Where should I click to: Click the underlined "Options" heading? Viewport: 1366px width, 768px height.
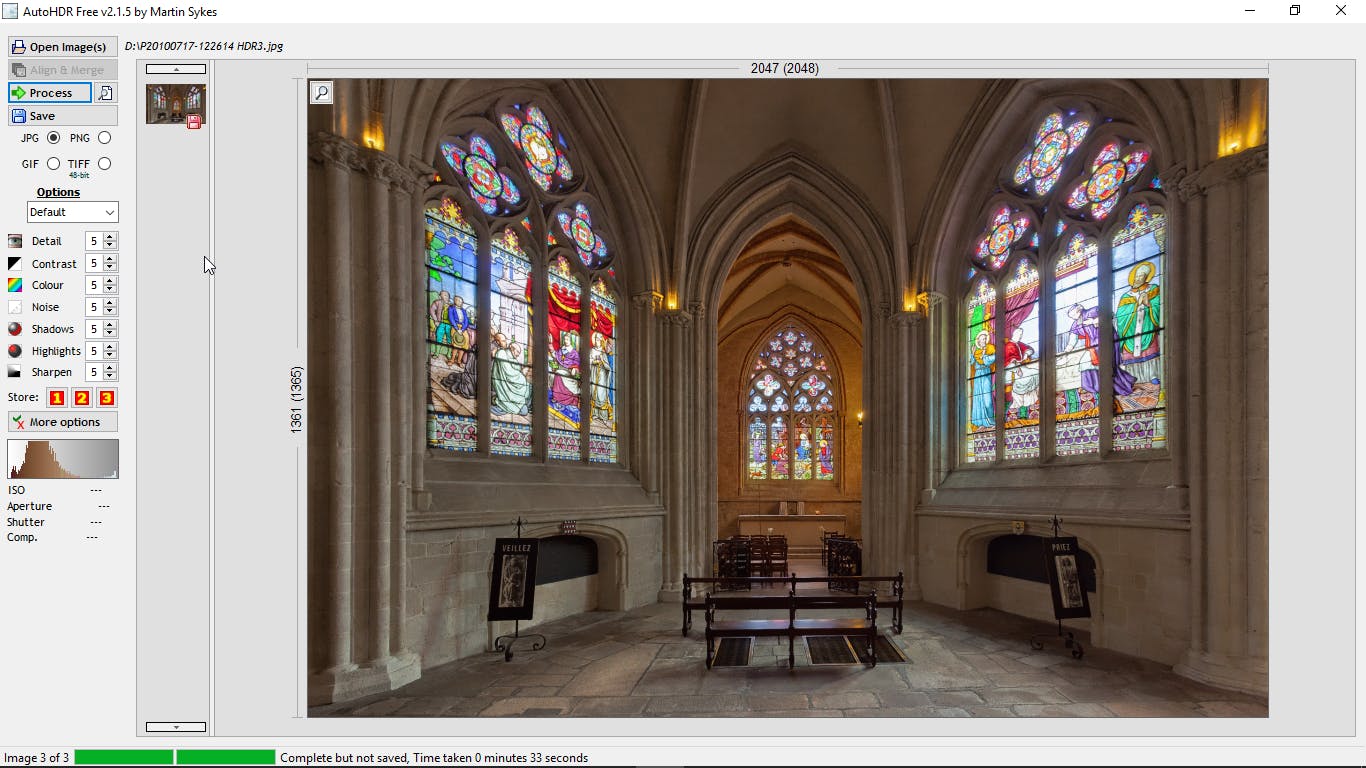[x=58, y=192]
